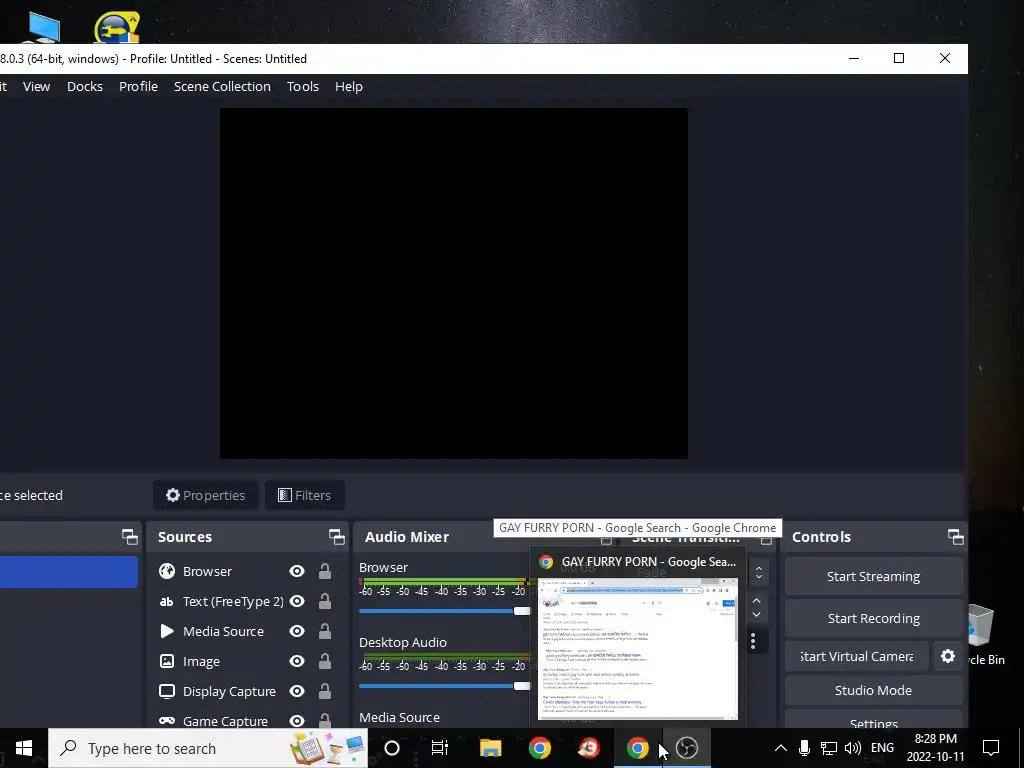This screenshot has height=768, width=1024.
Task: Click the ENG language indicator
Action: tap(882, 748)
